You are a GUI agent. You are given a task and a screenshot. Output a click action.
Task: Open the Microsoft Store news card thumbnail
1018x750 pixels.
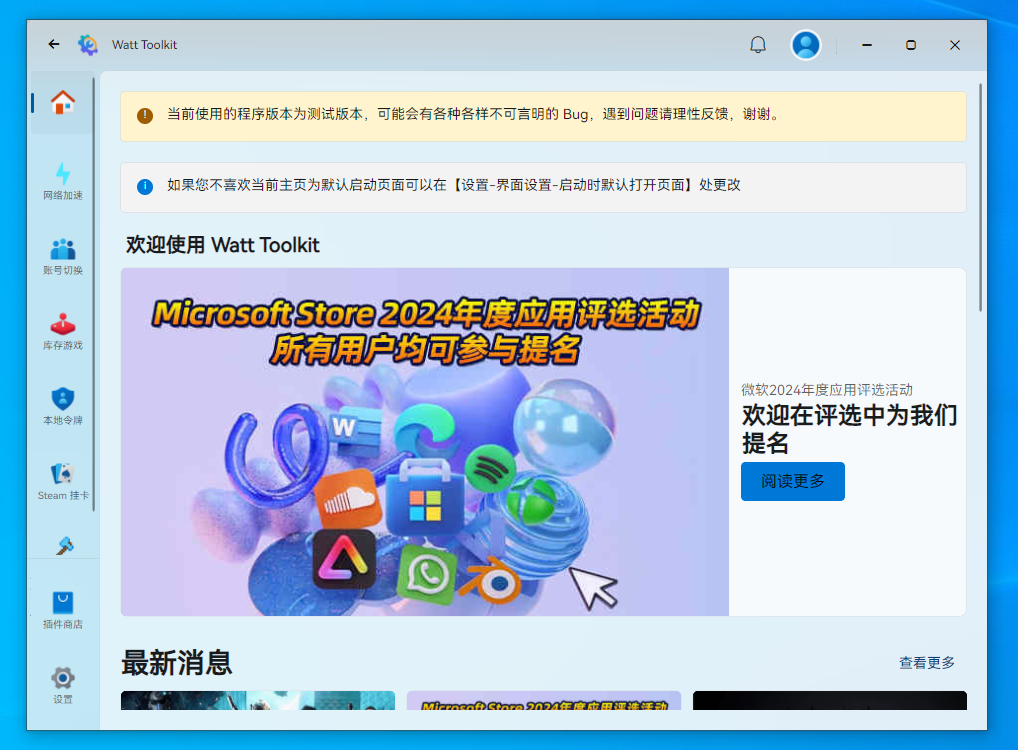tap(543, 700)
